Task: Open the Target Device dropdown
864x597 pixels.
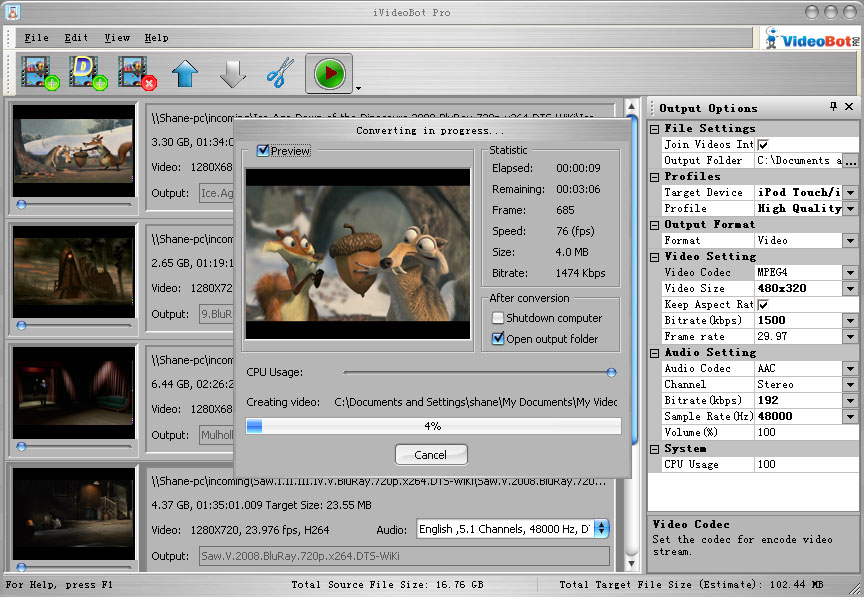Action: point(851,192)
